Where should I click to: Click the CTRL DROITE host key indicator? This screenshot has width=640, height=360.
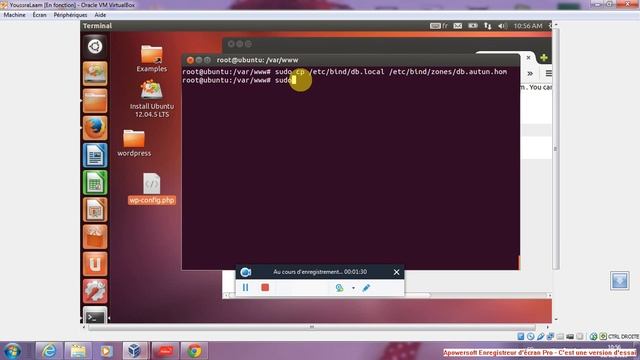[x=623, y=337]
